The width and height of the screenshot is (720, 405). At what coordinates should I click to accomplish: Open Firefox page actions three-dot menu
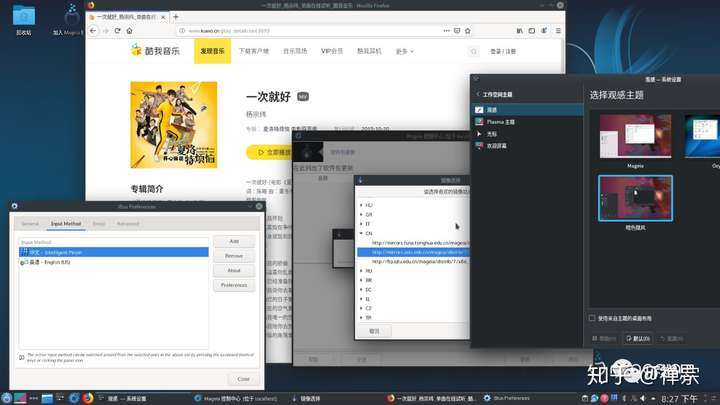click(446, 31)
